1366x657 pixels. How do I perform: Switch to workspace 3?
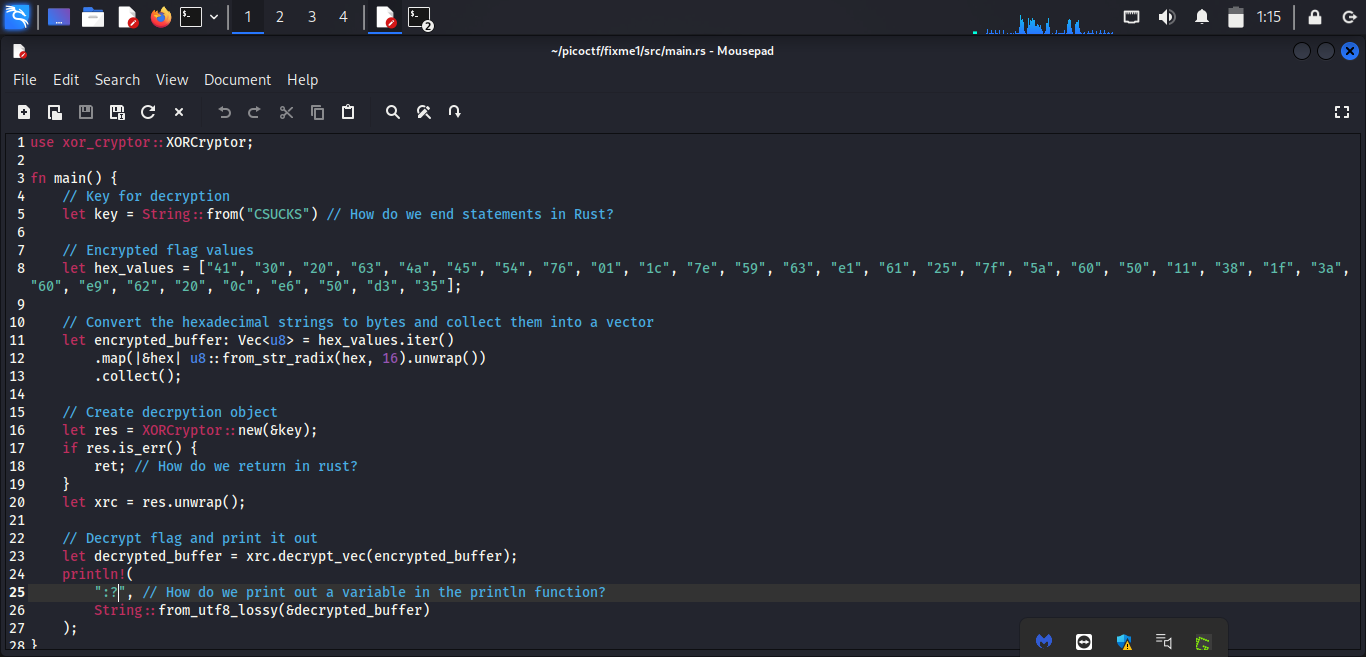coord(311,17)
